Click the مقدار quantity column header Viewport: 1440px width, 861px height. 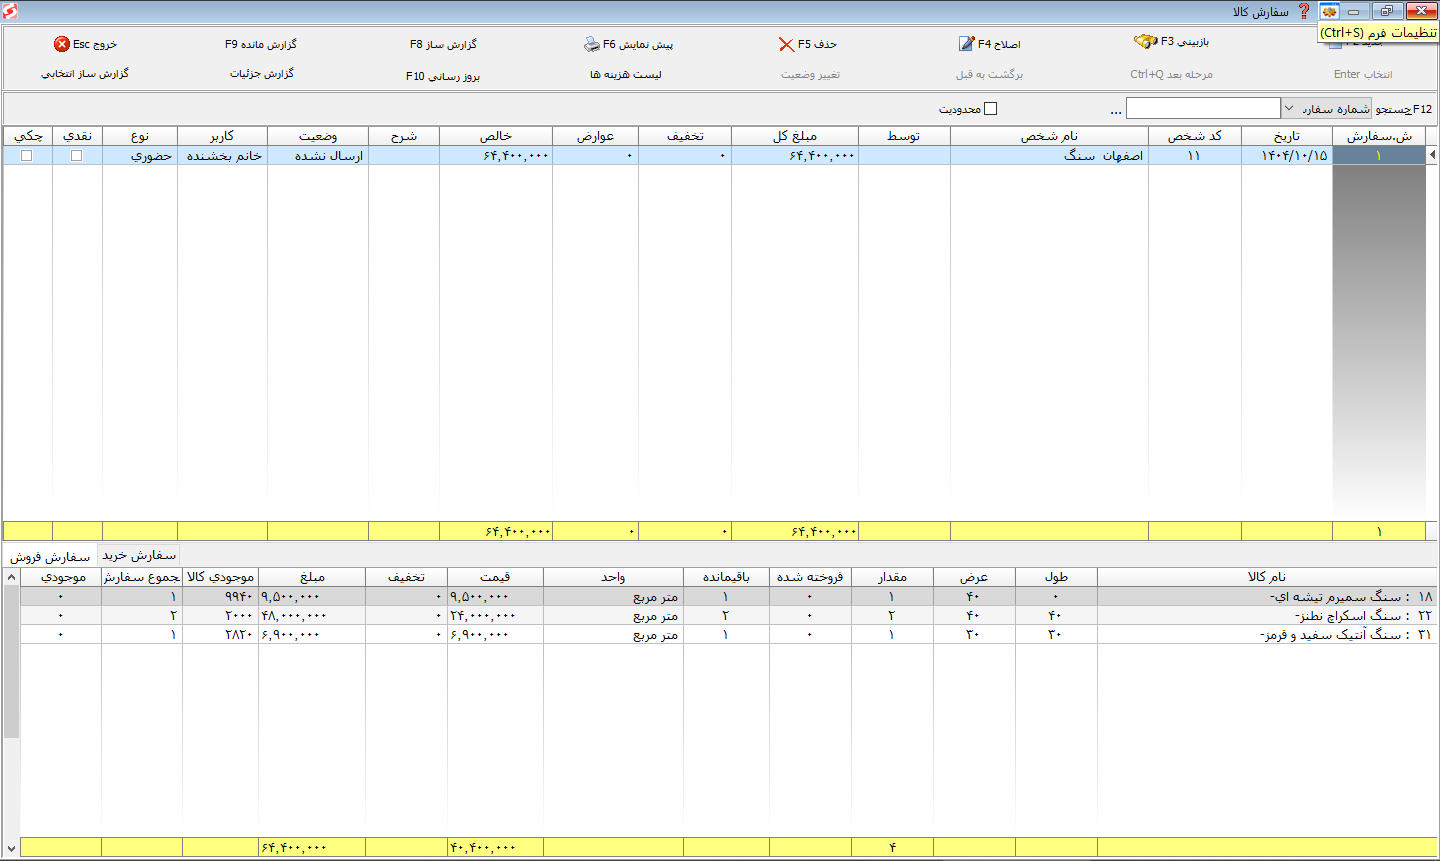pyautogui.click(x=892, y=577)
